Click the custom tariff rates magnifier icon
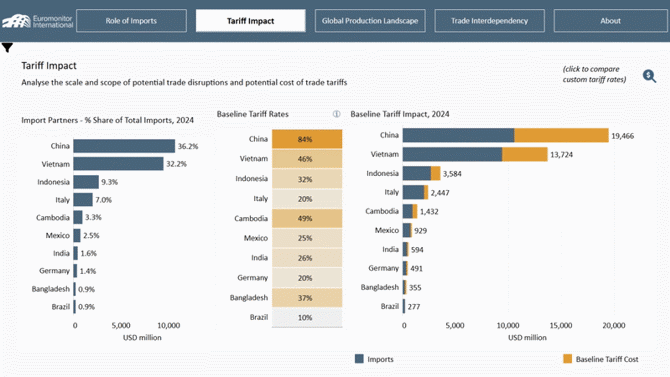The height and width of the screenshot is (377, 670). pyautogui.click(x=649, y=76)
